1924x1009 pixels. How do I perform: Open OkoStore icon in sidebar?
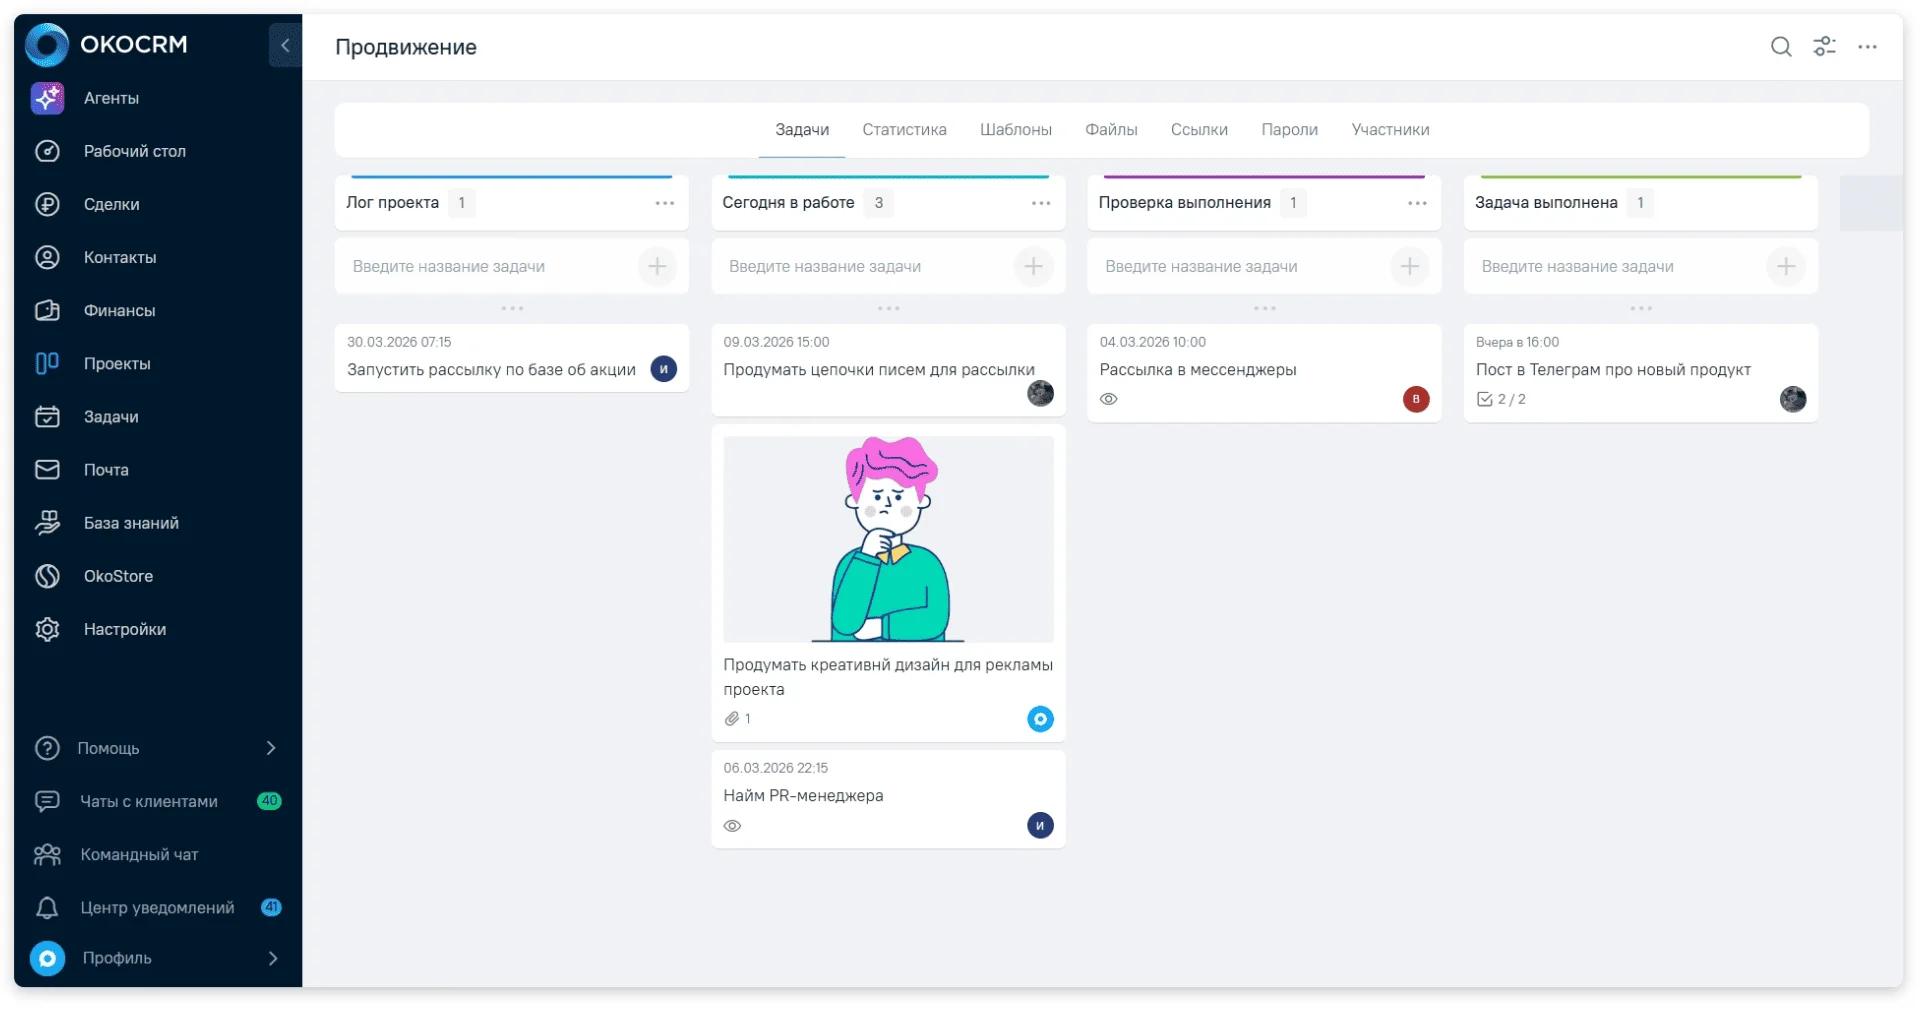pyautogui.click(x=47, y=576)
